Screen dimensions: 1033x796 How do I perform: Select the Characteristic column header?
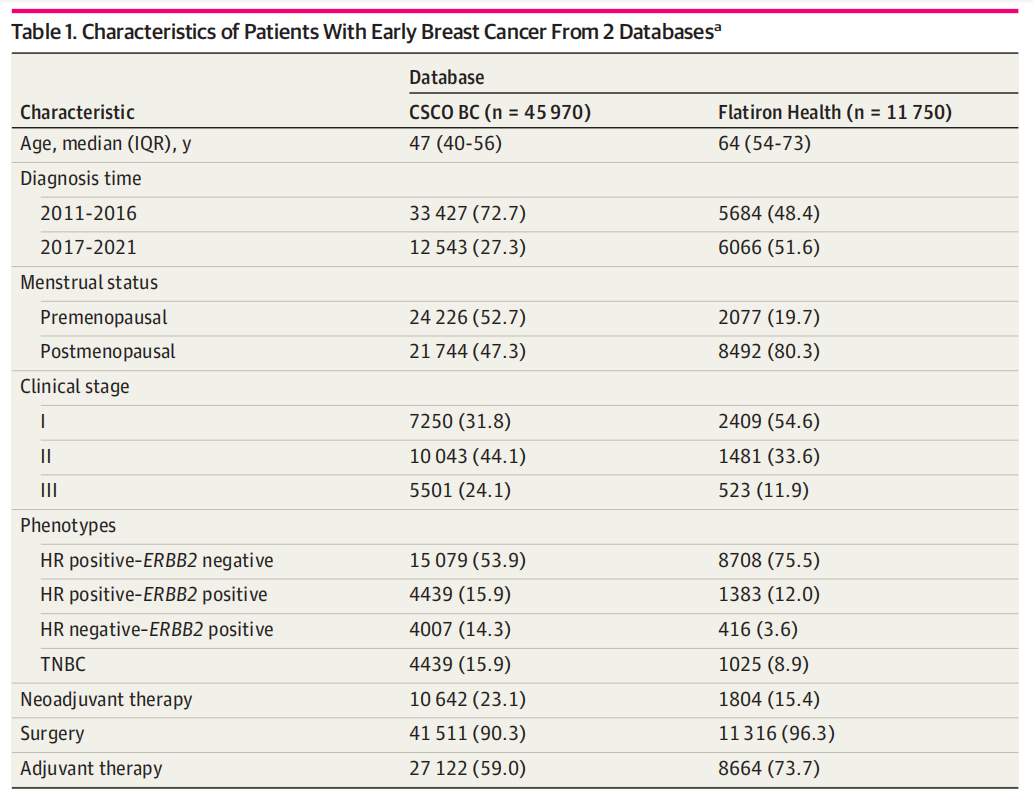77,112
